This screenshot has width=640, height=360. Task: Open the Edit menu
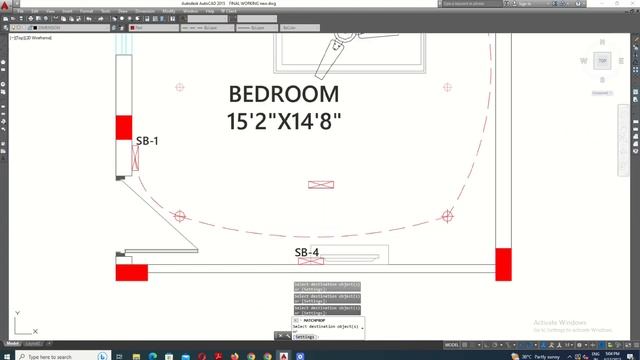(35, 11)
